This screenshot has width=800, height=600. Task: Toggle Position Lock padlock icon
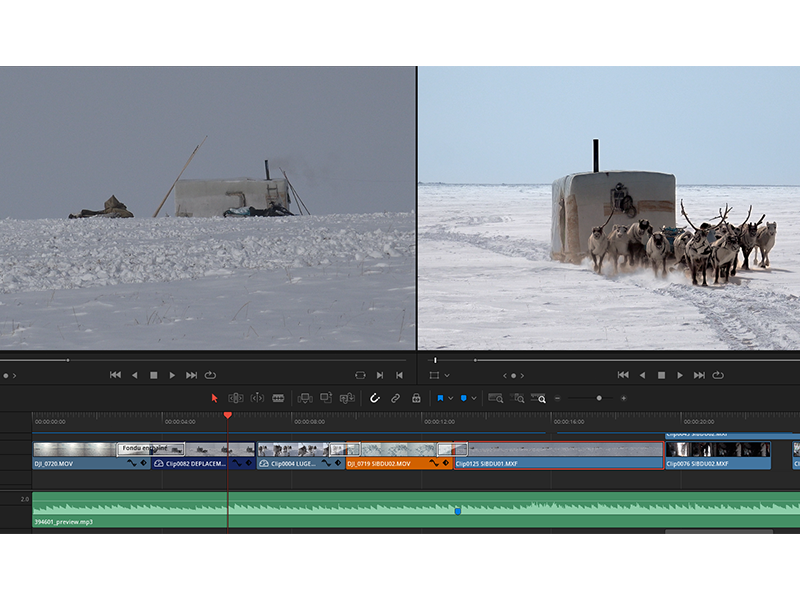(x=416, y=398)
